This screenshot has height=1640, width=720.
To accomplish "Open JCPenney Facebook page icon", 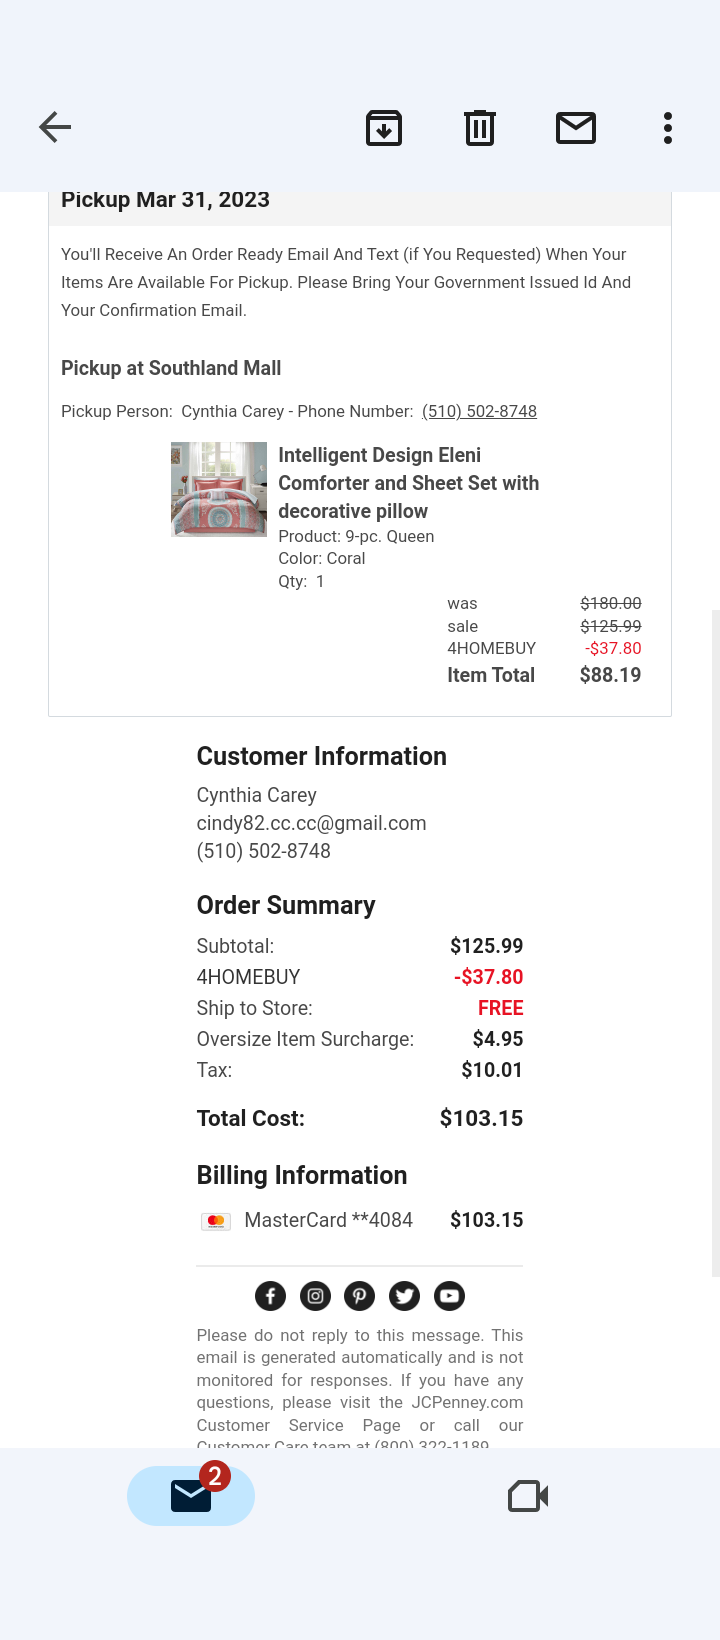I will pyautogui.click(x=271, y=1296).
